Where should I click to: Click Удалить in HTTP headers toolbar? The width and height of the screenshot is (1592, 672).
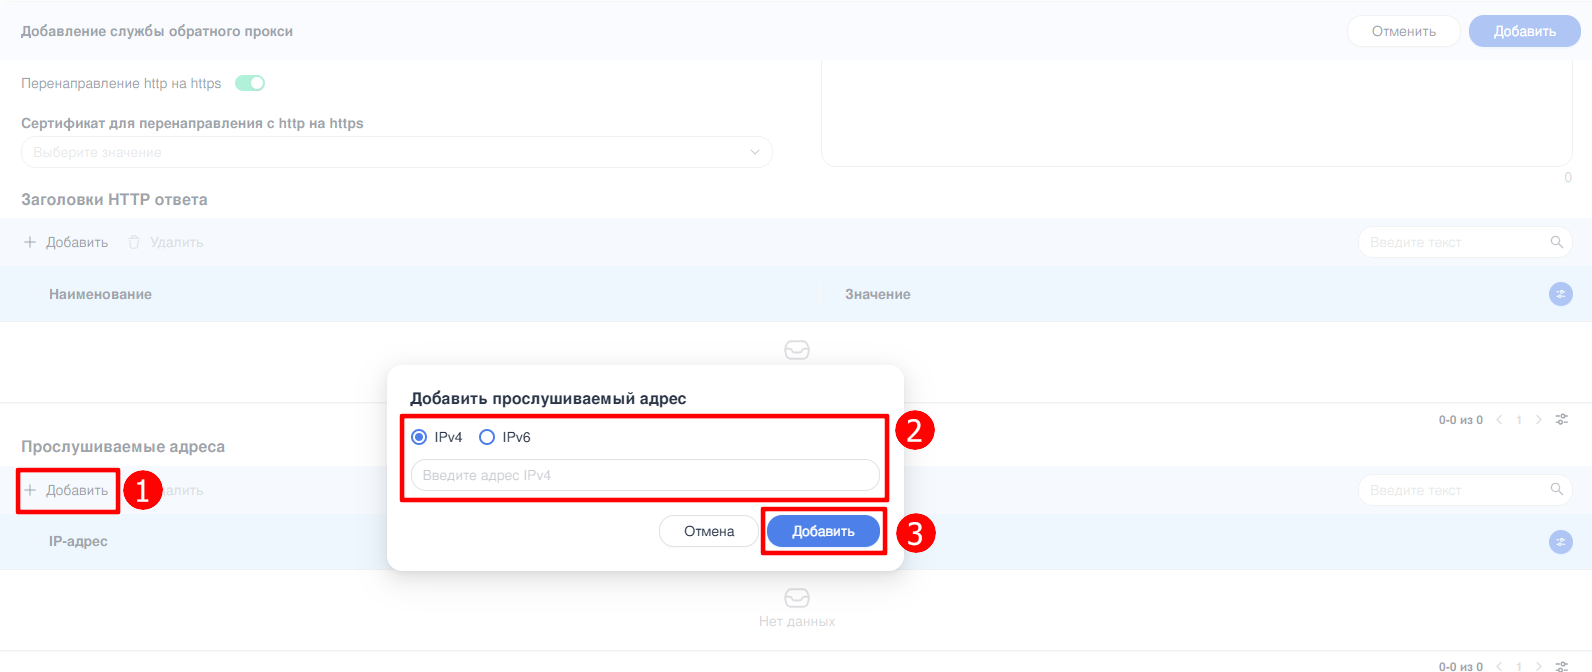click(166, 242)
